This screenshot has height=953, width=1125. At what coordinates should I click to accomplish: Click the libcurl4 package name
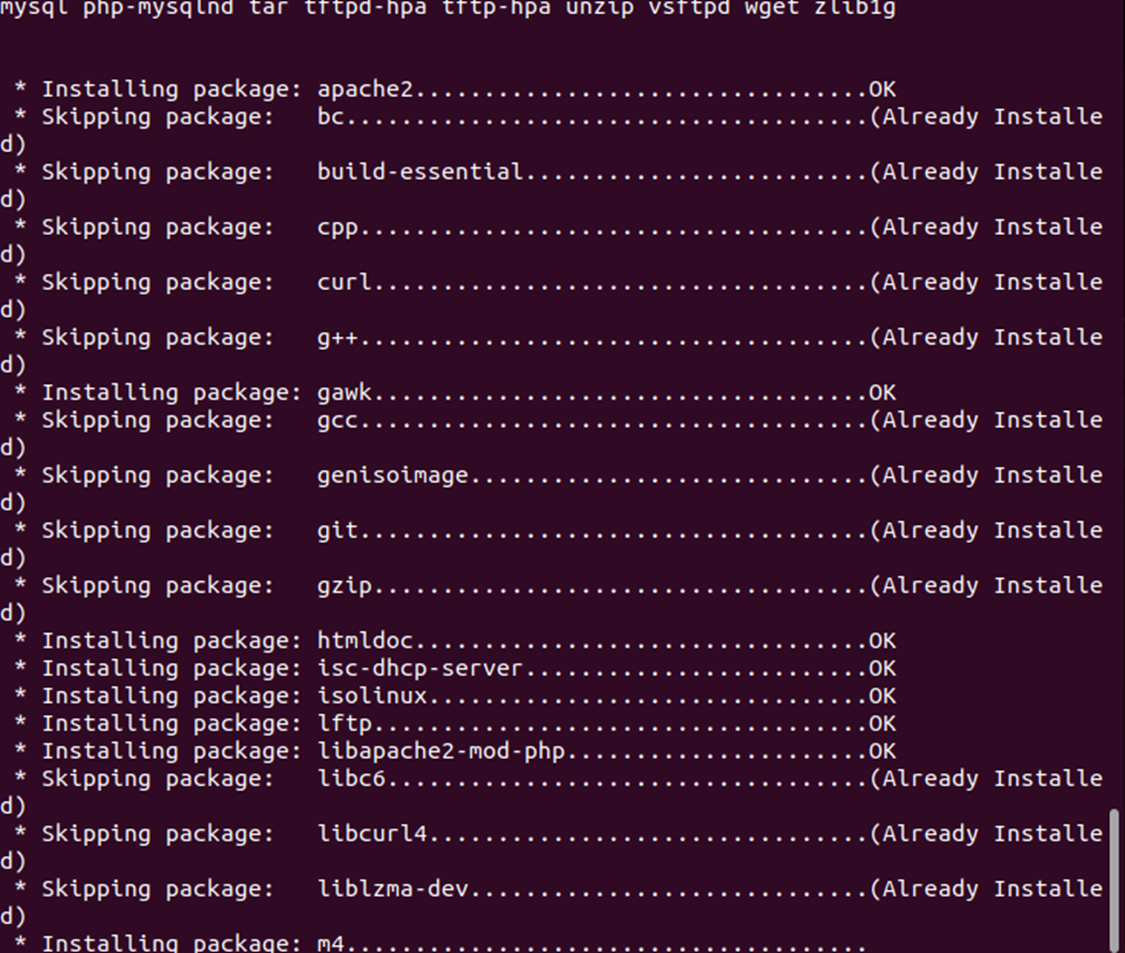372,834
